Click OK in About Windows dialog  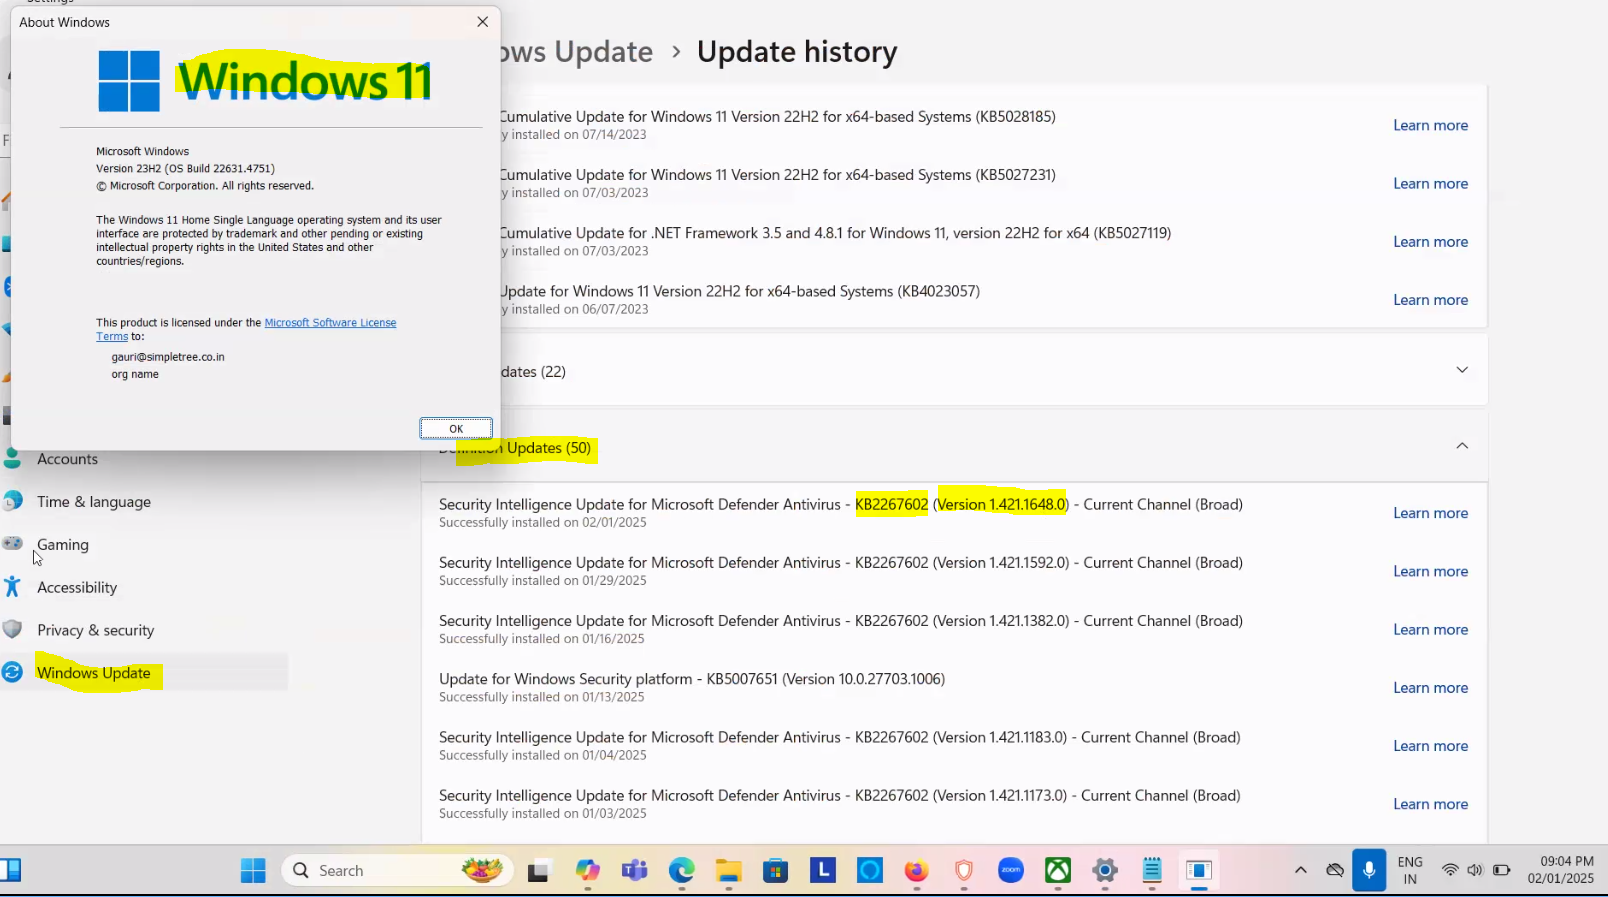pyautogui.click(x=456, y=428)
